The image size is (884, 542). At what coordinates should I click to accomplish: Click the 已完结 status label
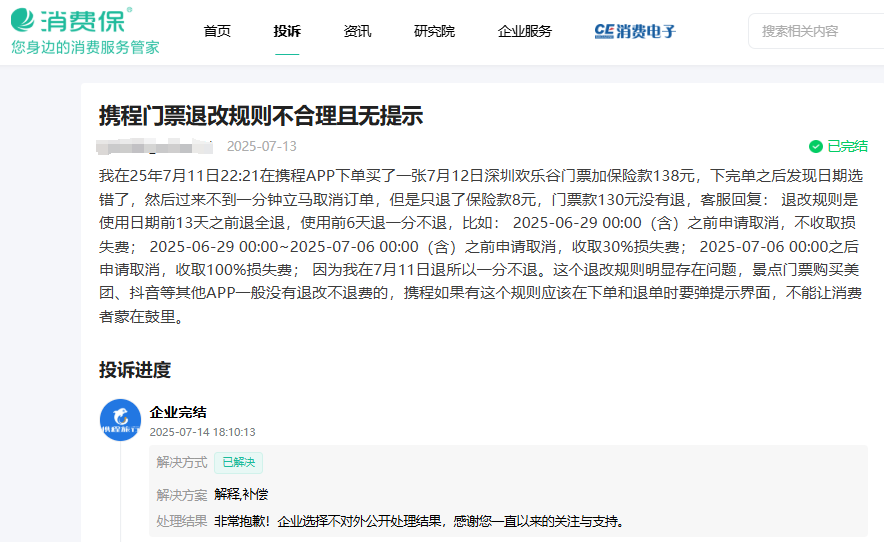point(847,147)
